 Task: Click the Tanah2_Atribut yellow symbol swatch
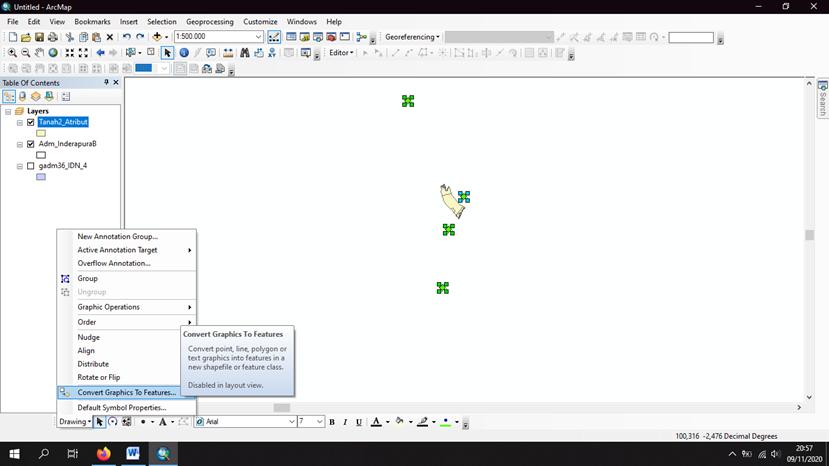[41, 133]
